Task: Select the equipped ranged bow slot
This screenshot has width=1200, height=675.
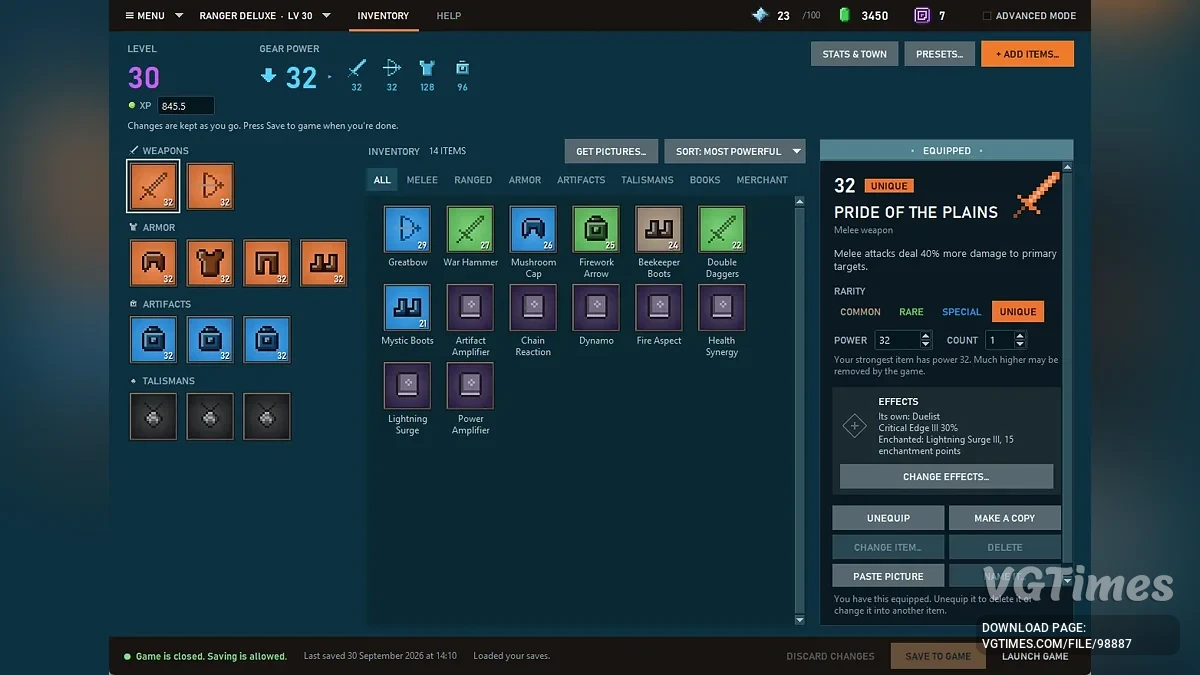Action: [x=210, y=186]
